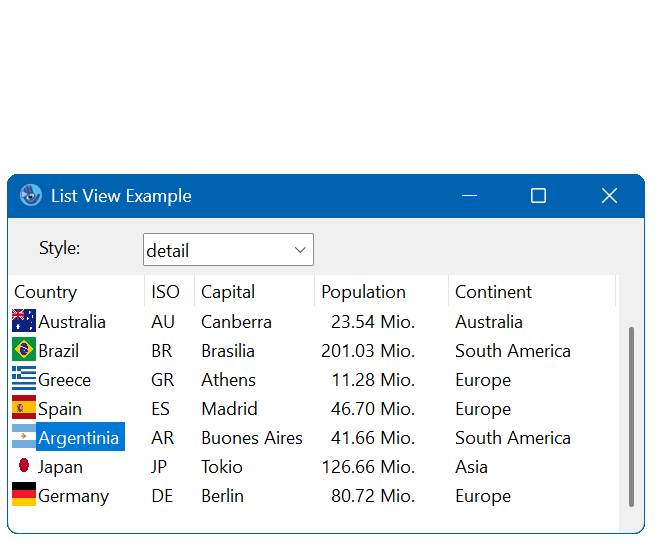
Task: Click population 23.54 Mio.
Action: (x=373, y=322)
